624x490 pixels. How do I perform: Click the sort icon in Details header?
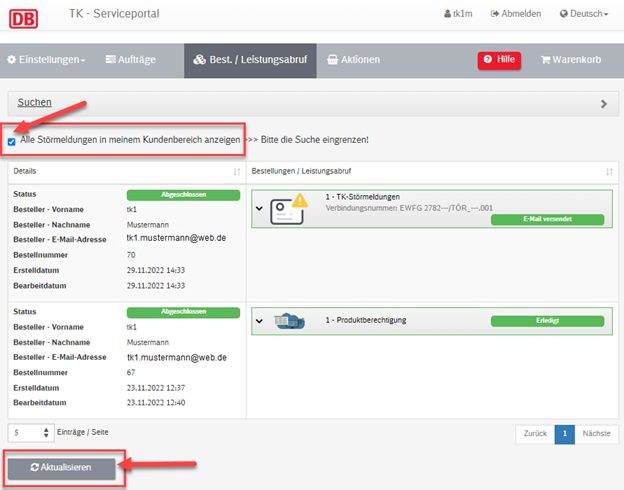pos(236,172)
